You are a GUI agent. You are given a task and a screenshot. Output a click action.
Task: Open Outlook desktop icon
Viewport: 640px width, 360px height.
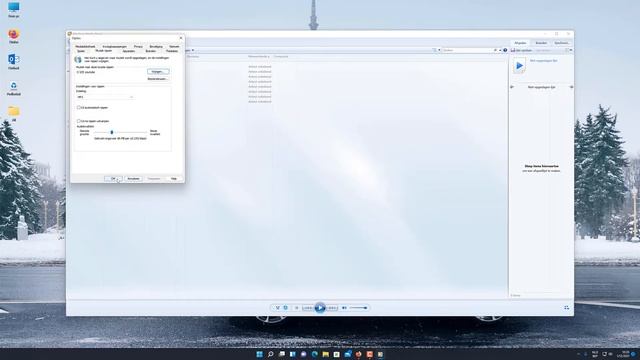pos(13,62)
